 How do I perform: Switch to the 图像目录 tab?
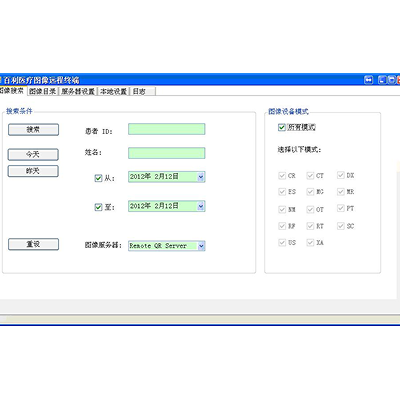(42, 91)
